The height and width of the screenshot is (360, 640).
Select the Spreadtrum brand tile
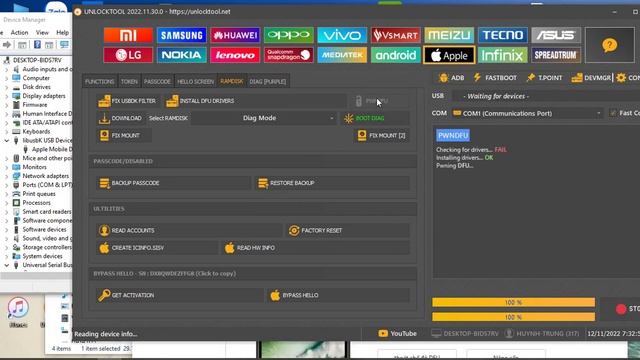click(x=556, y=55)
